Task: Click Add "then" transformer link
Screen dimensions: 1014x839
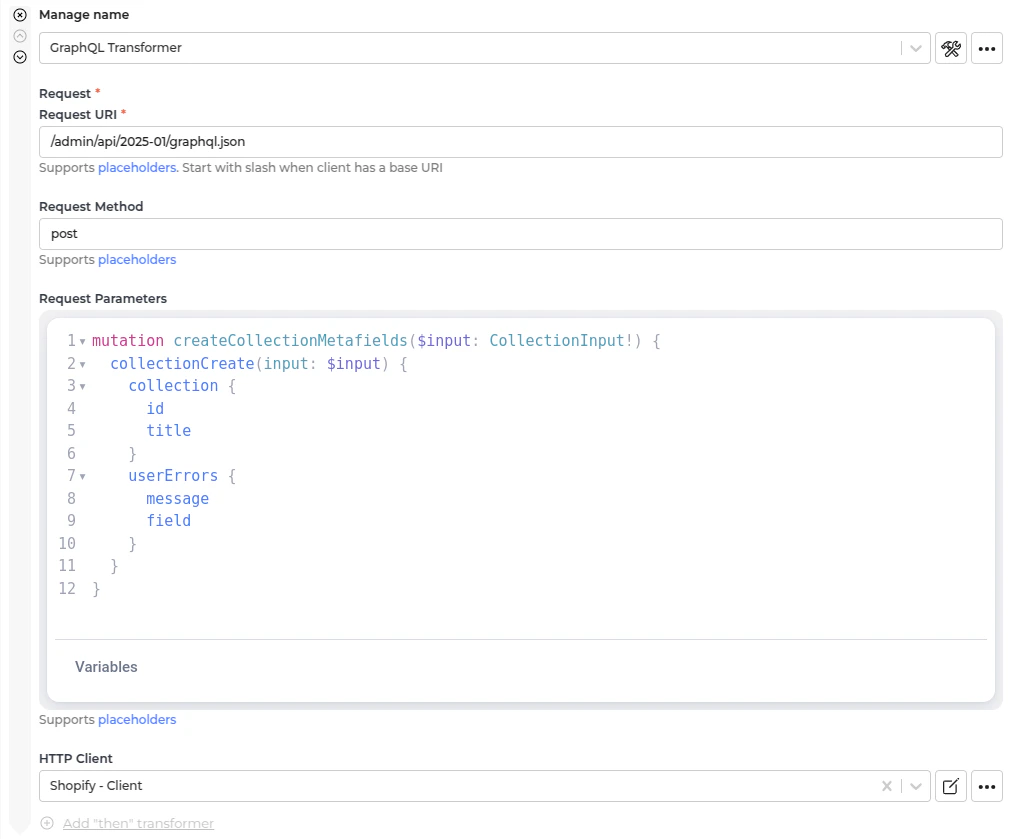Action: click(x=138, y=823)
